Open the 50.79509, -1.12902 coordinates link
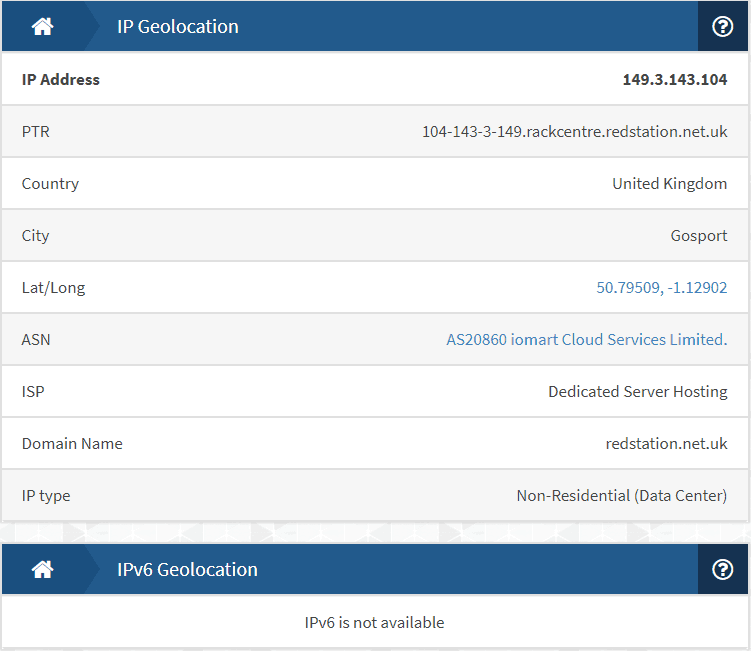Screen dimensions: 751x651 pyautogui.click(x=661, y=287)
